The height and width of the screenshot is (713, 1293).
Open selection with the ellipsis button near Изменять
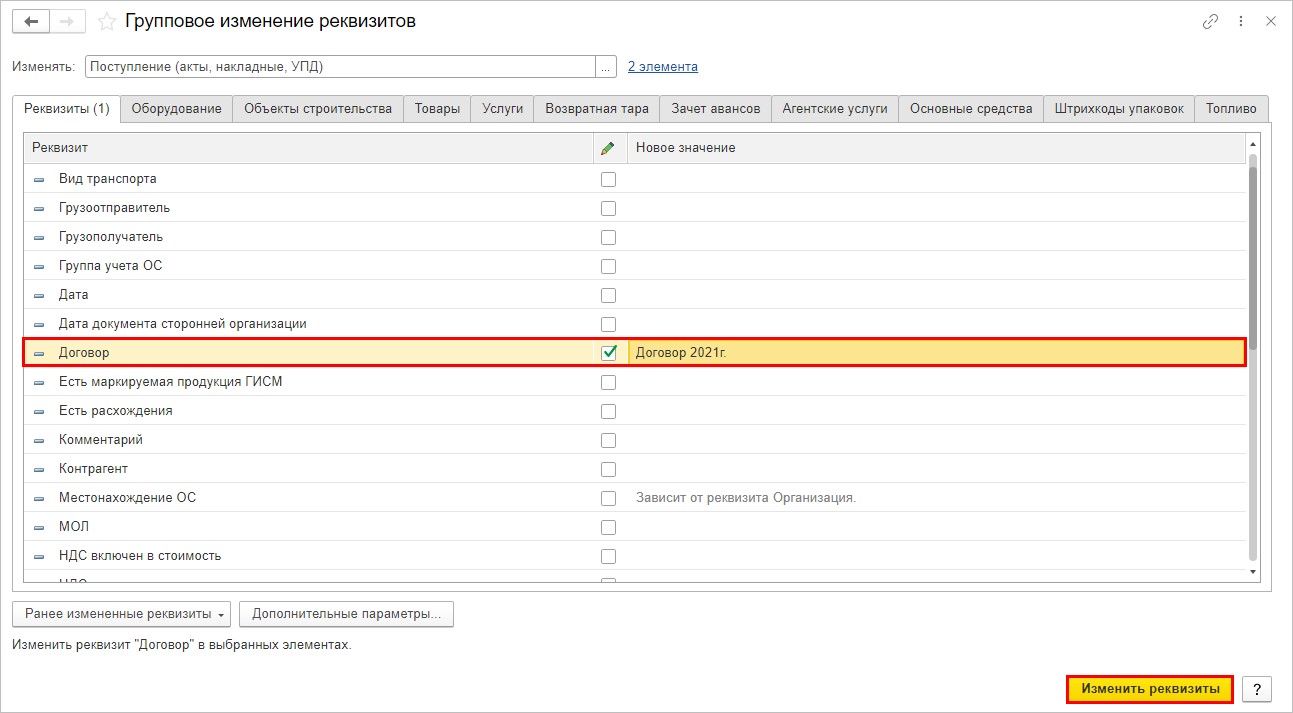606,67
